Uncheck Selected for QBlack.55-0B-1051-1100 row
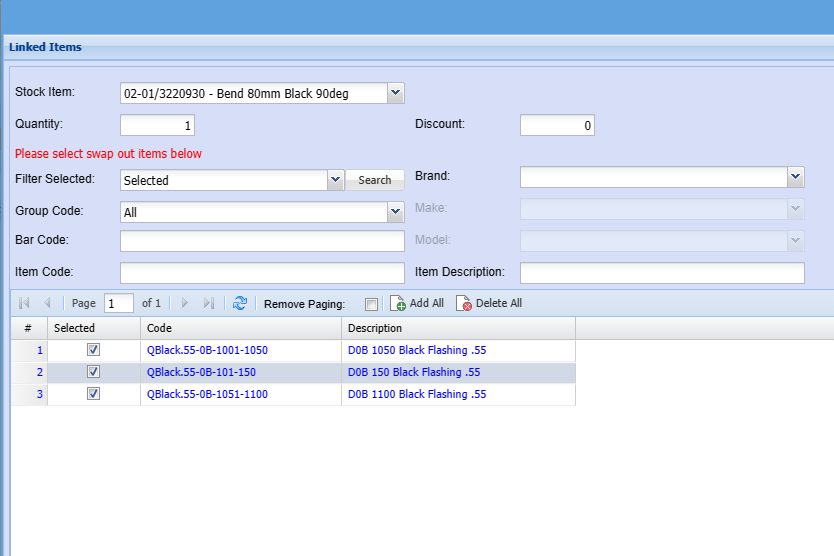Viewport: 834px width, 556px height. 93,394
